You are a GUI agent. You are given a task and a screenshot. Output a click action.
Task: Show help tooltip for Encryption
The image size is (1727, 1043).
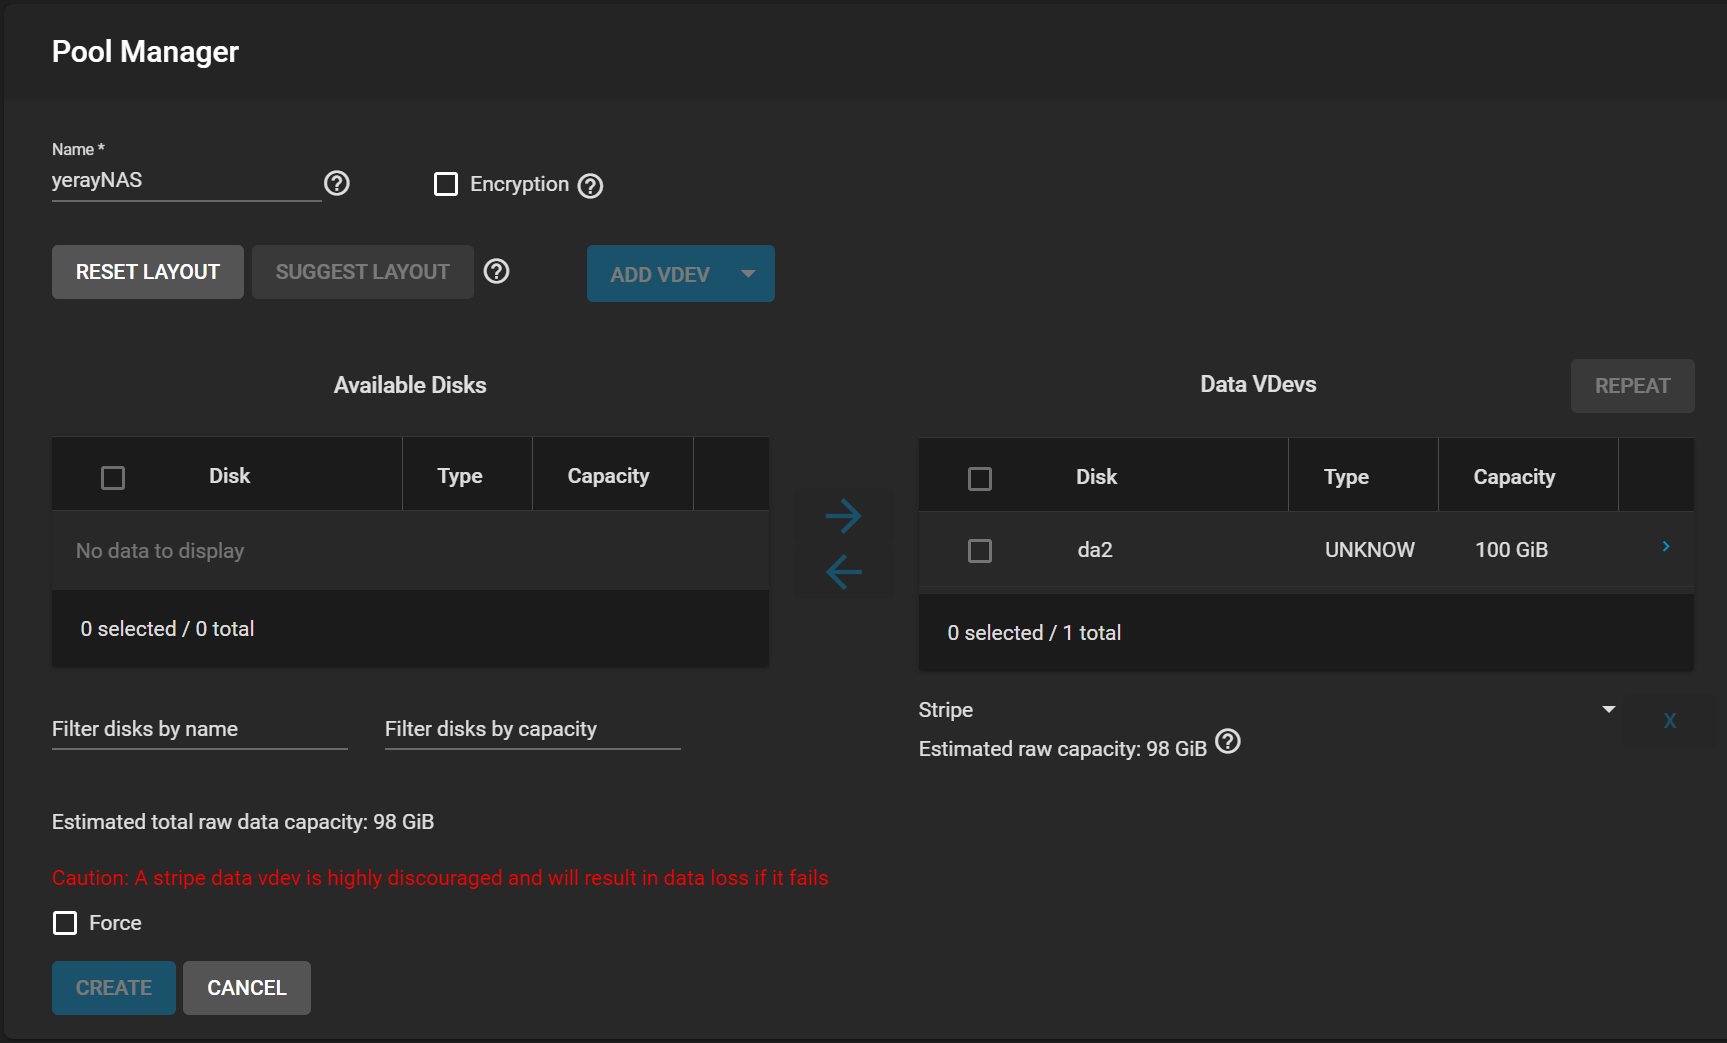click(x=591, y=186)
